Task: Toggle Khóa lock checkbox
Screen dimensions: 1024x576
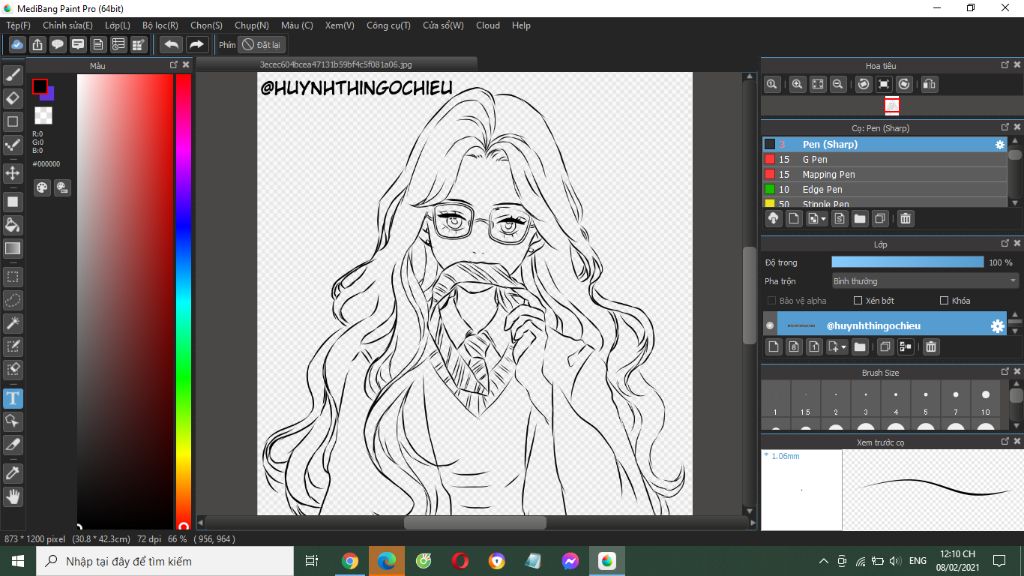Action: [x=944, y=300]
